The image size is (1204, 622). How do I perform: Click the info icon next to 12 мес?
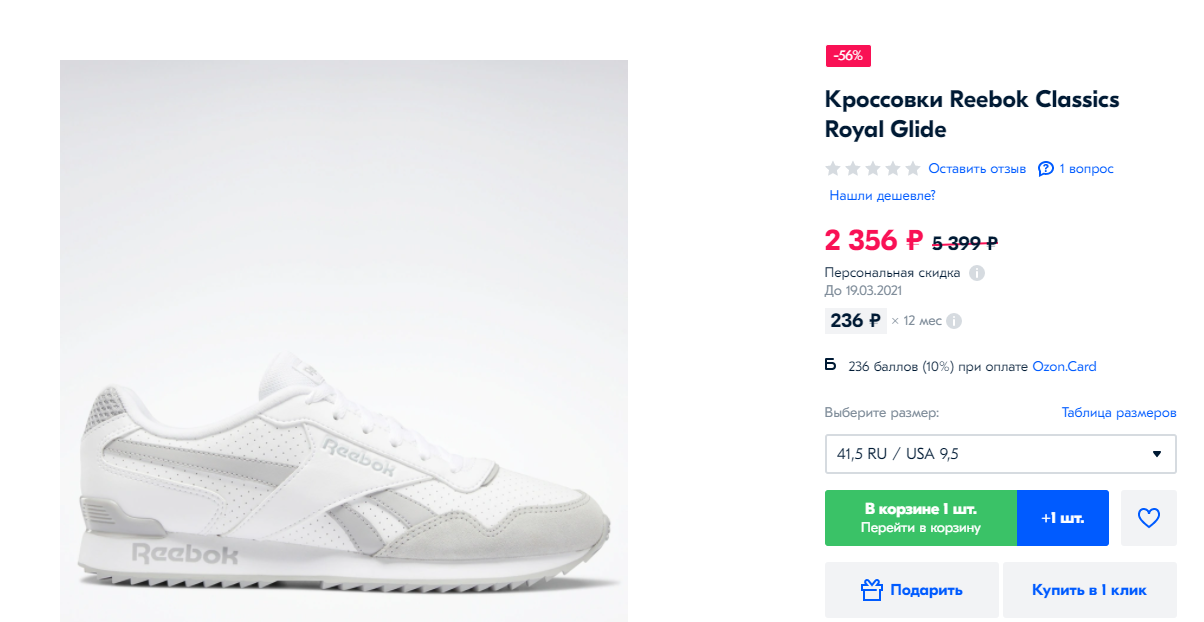(954, 321)
